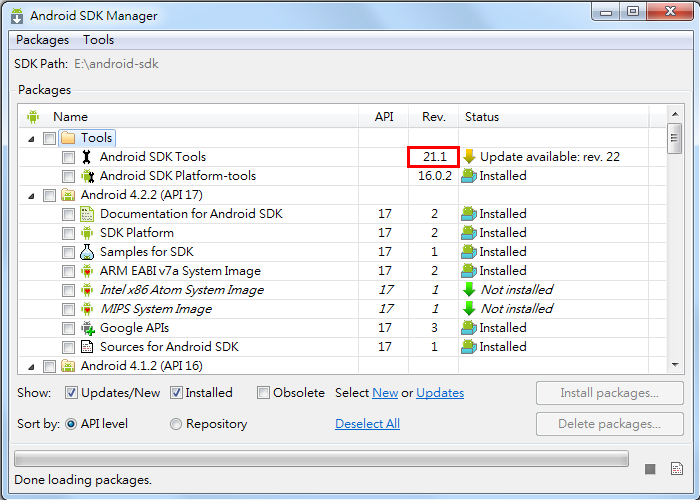Click the installed status icon for Google APIs
The width and height of the screenshot is (700, 500).
[x=468, y=328]
